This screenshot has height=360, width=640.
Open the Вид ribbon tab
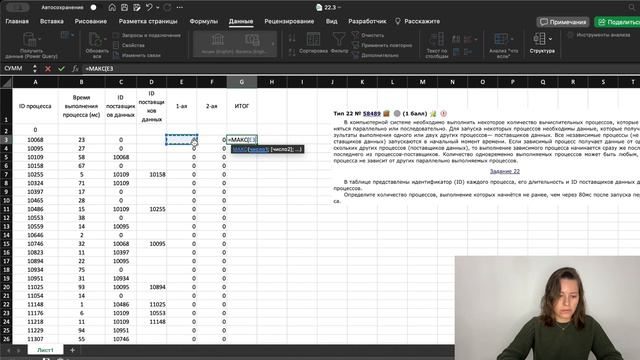click(331, 21)
